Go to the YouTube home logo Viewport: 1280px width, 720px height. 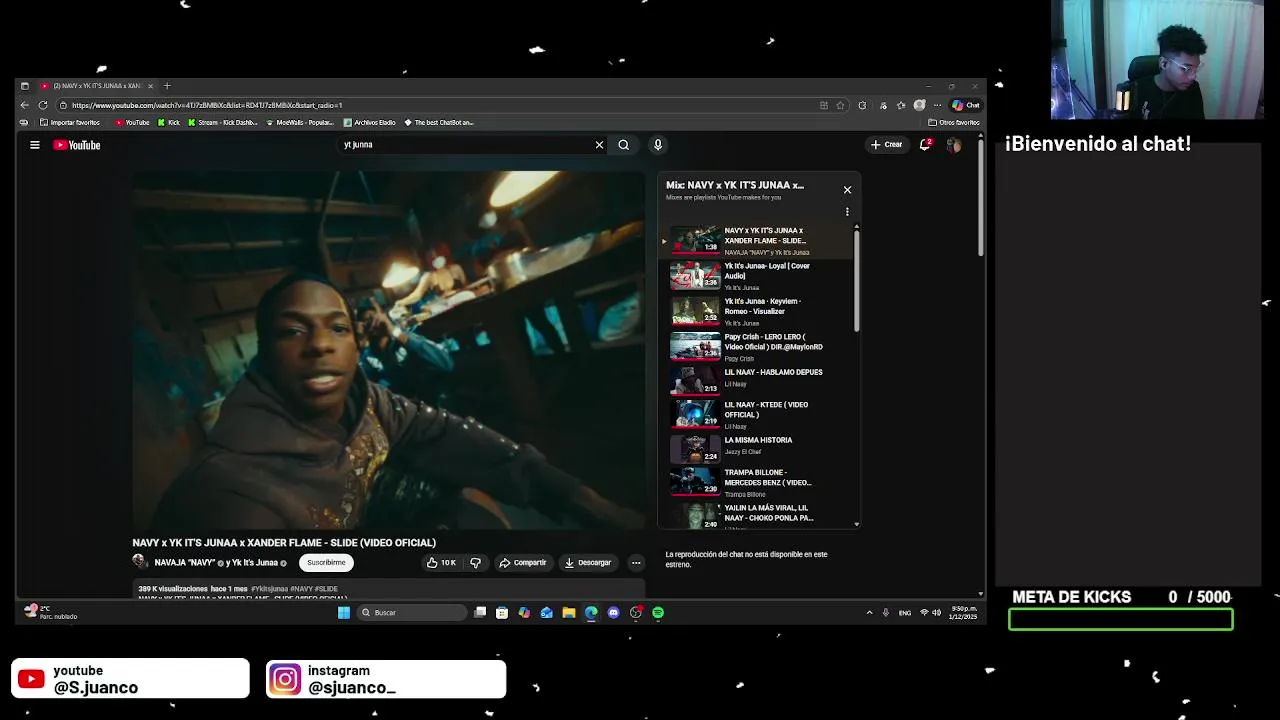click(77, 145)
